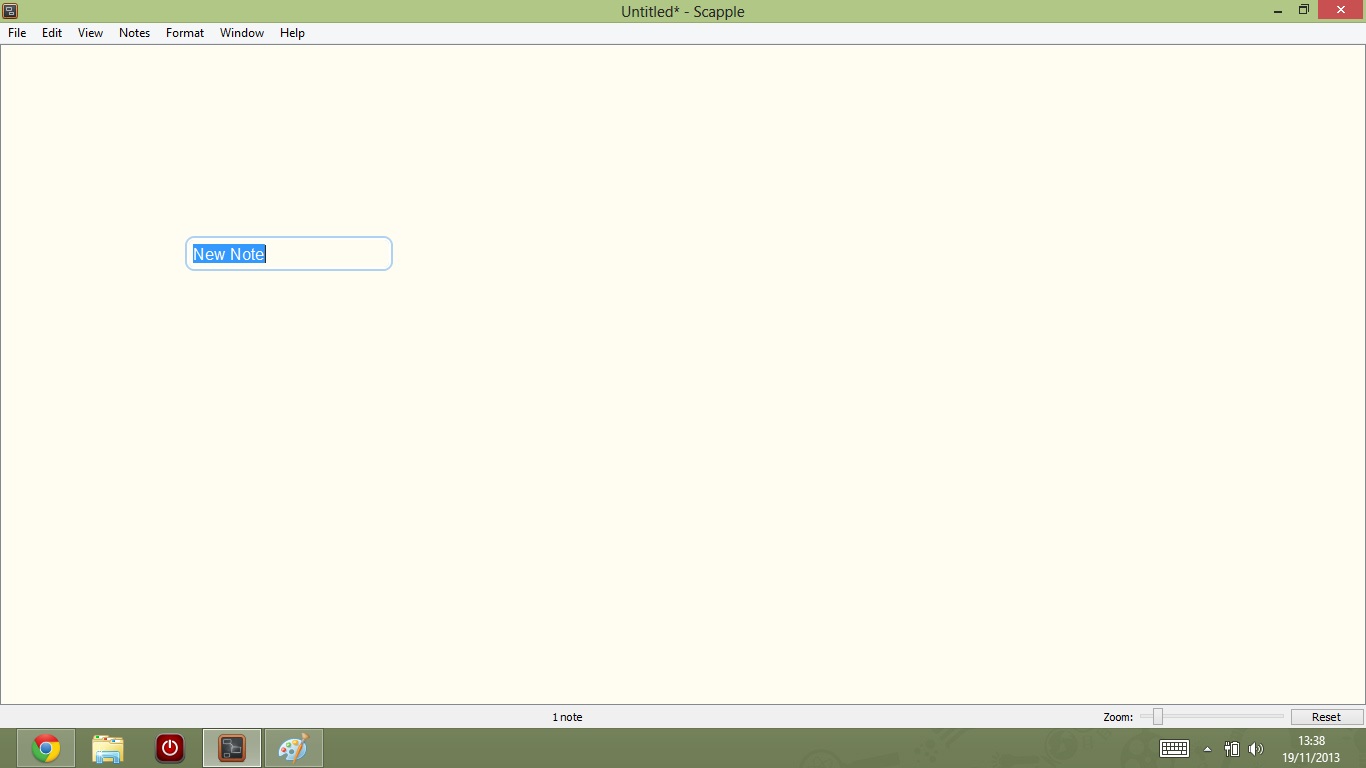Show hidden system tray icons

click(1207, 749)
